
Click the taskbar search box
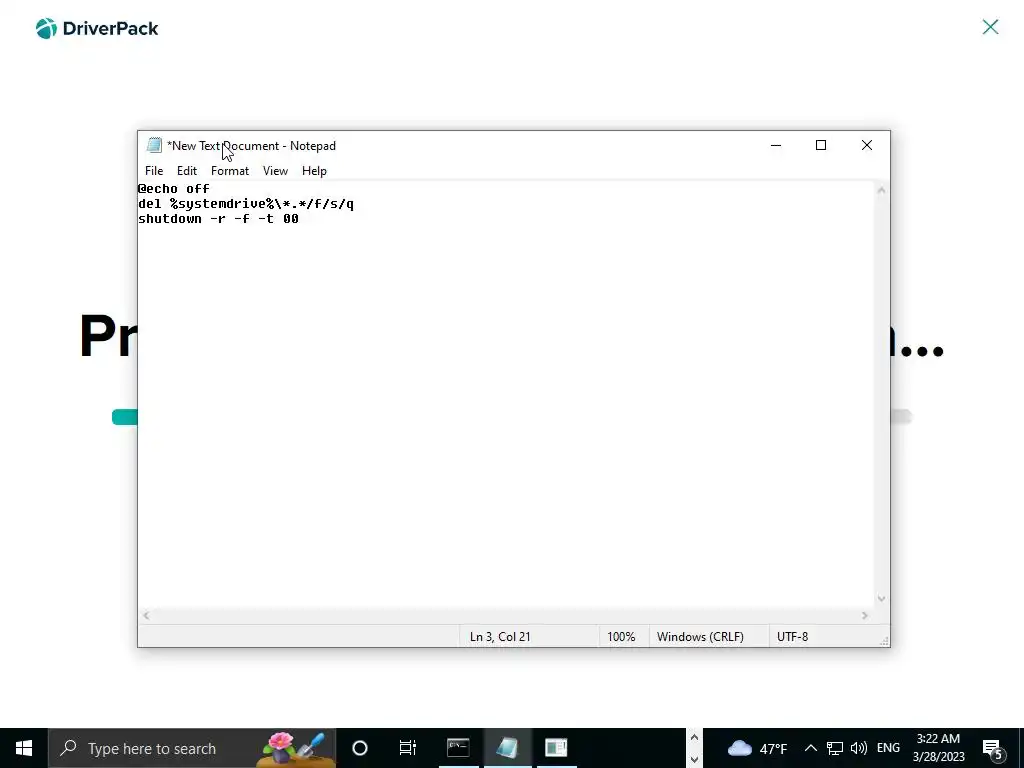(192, 748)
